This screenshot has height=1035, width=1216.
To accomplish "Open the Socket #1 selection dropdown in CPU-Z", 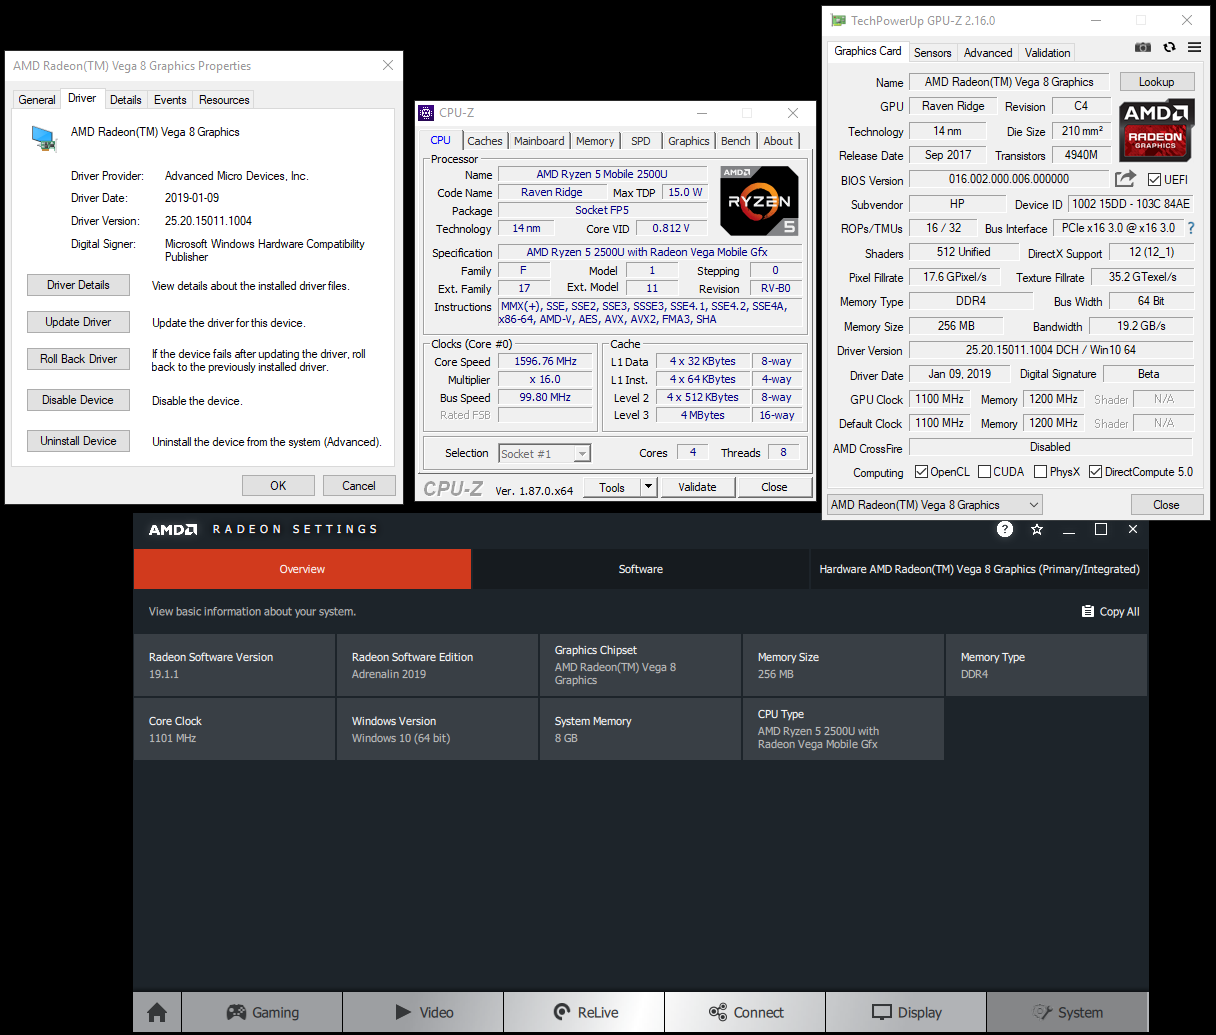I will [x=544, y=454].
